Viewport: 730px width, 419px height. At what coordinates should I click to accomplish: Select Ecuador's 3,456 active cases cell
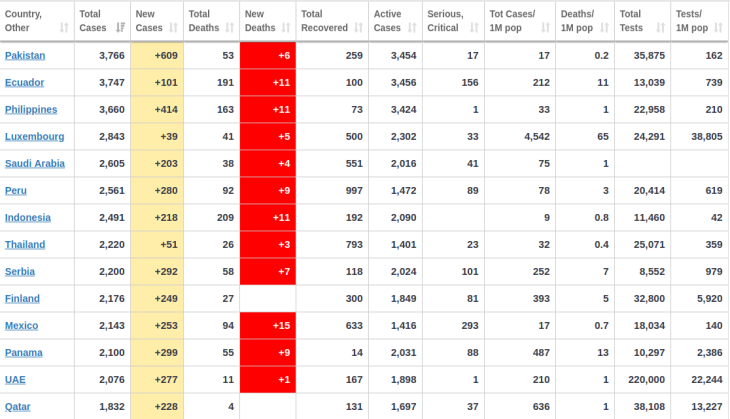click(x=395, y=82)
